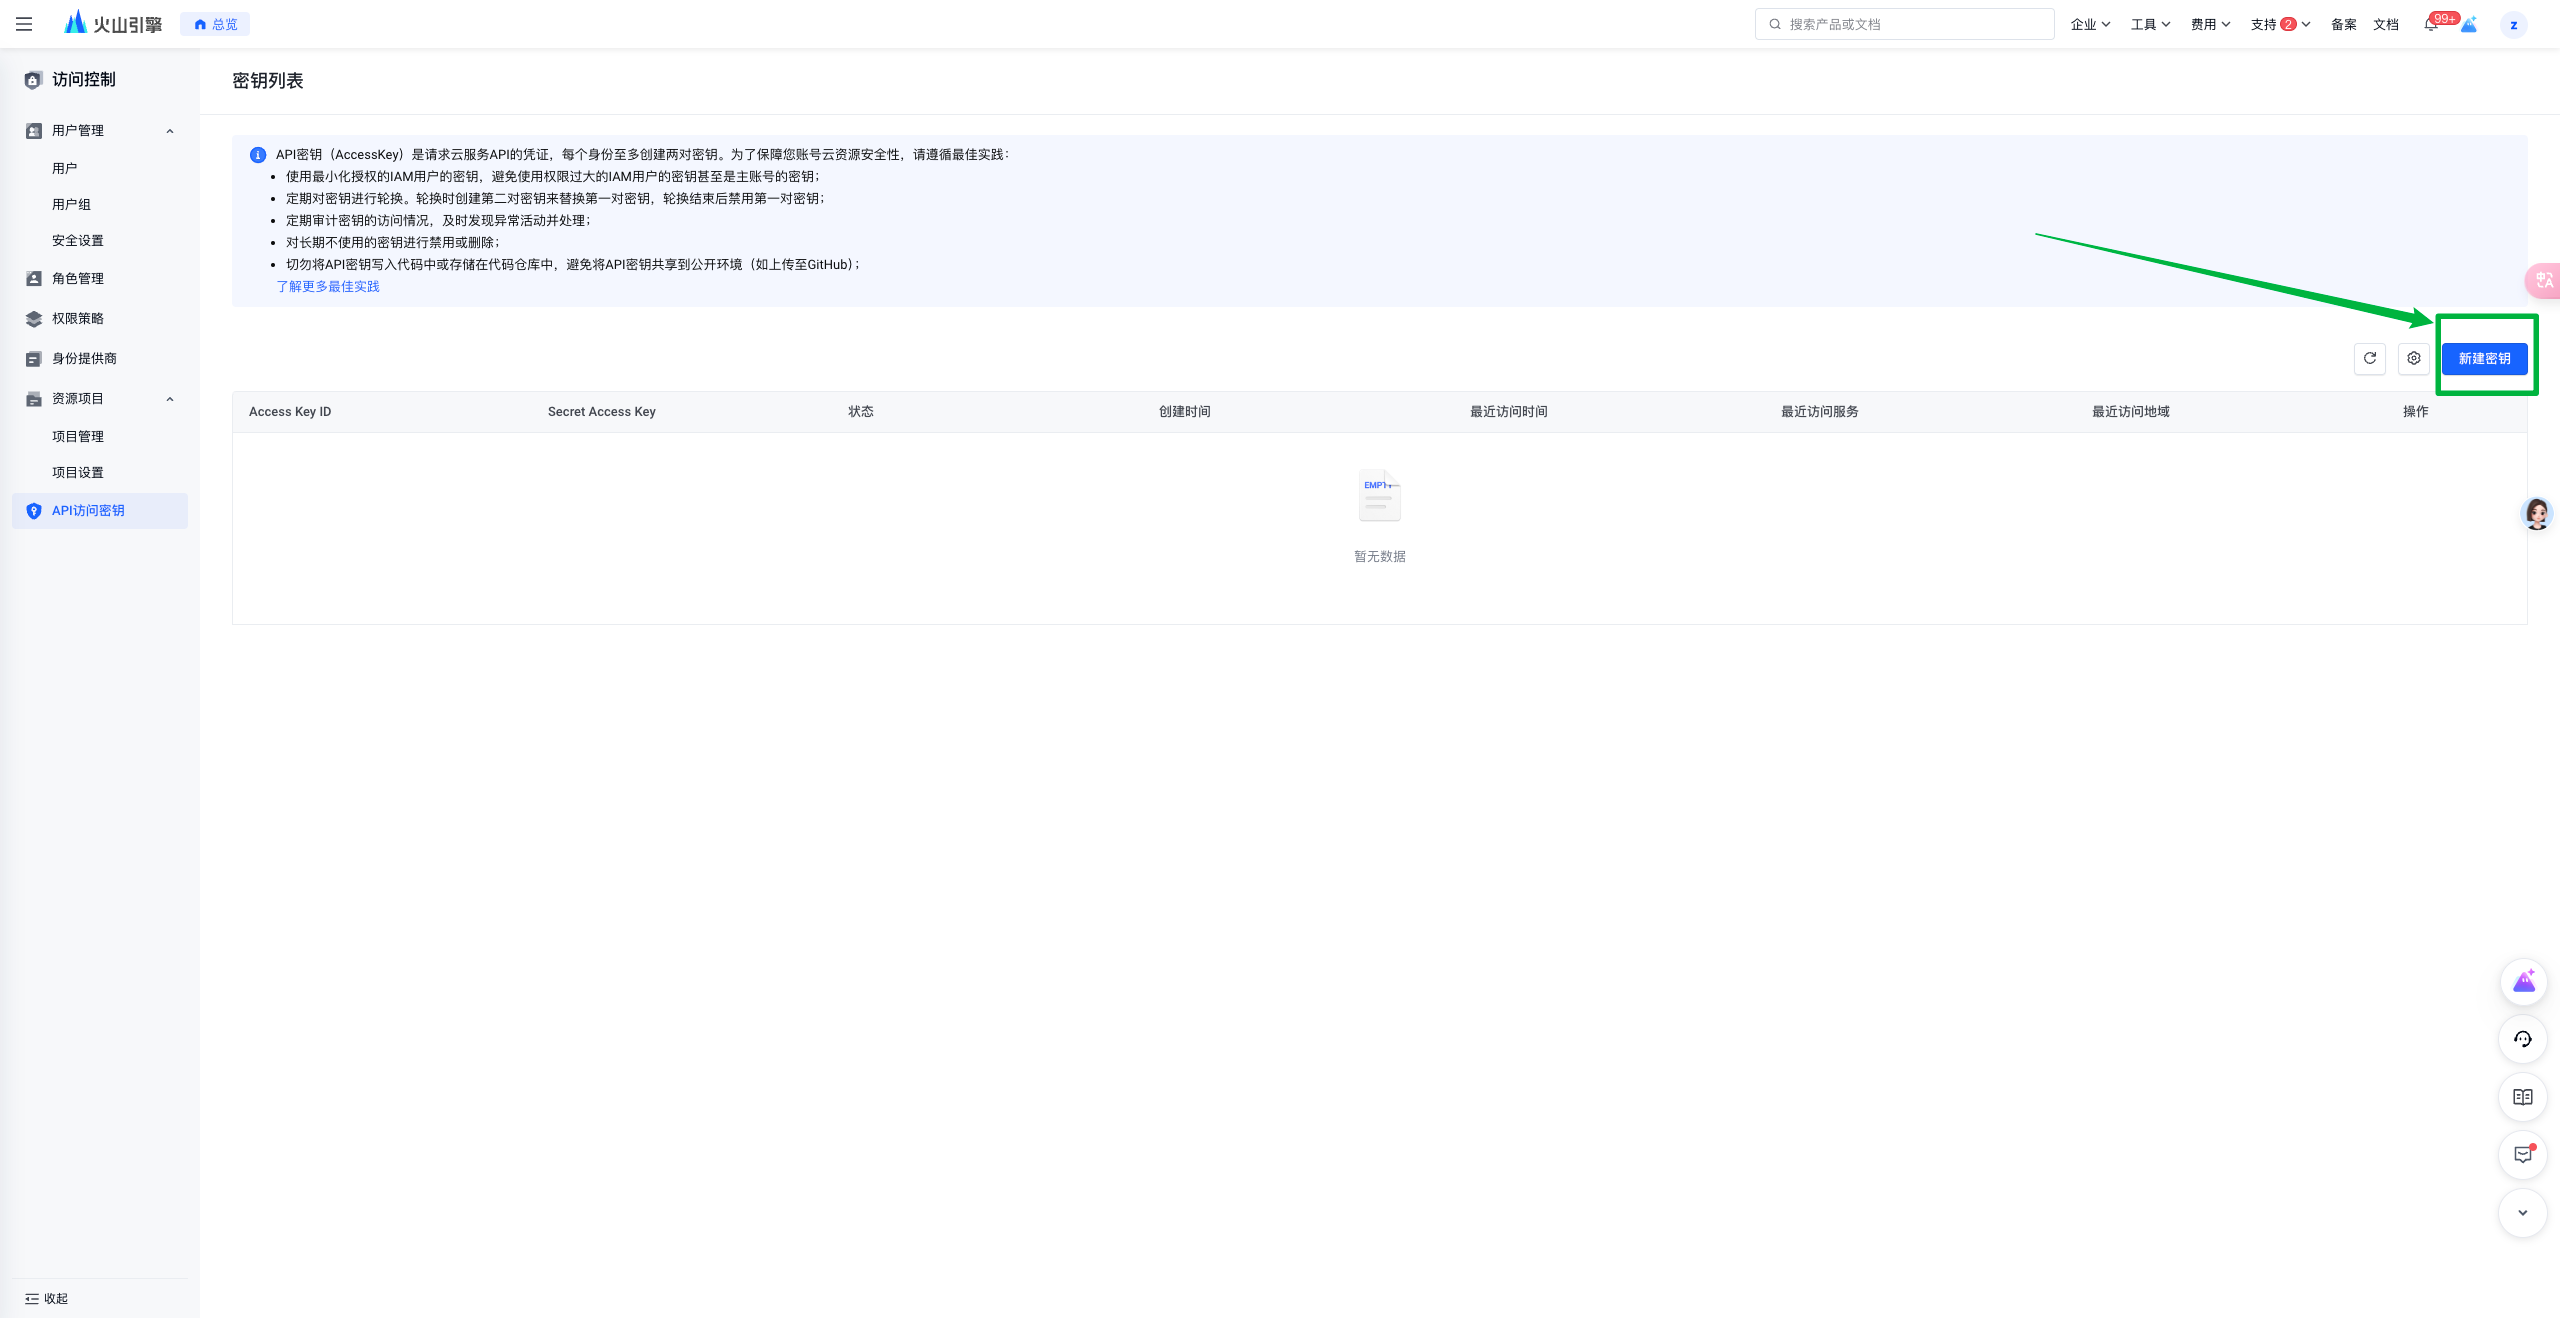
Task: Open the 了解更多最佳实践 link
Action: click(328, 286)
